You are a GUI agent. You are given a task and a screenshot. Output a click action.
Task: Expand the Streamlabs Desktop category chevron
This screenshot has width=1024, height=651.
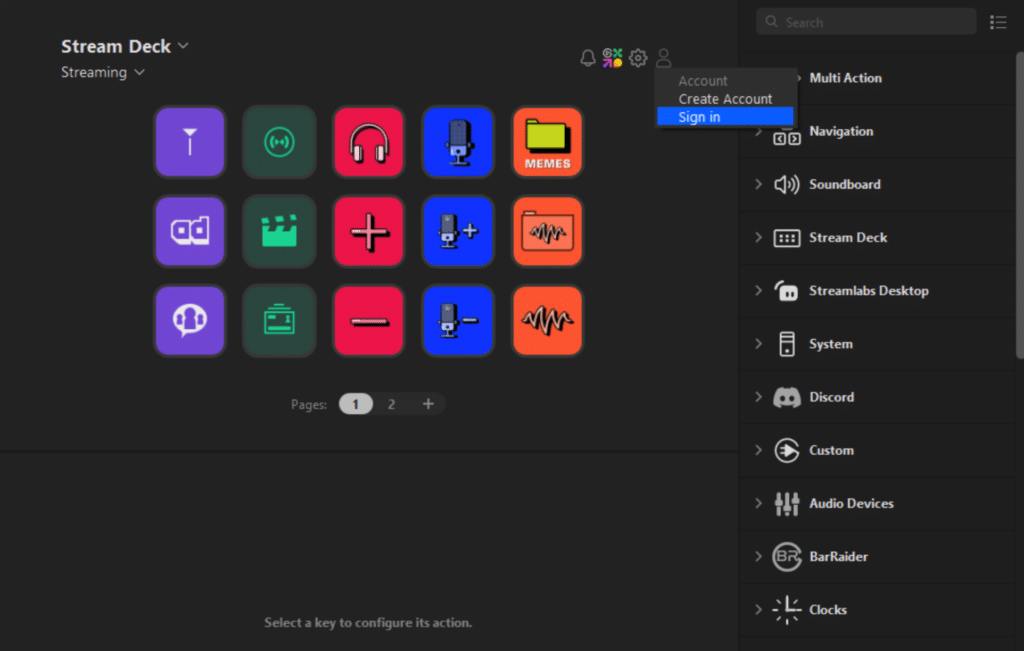(758, 291)
